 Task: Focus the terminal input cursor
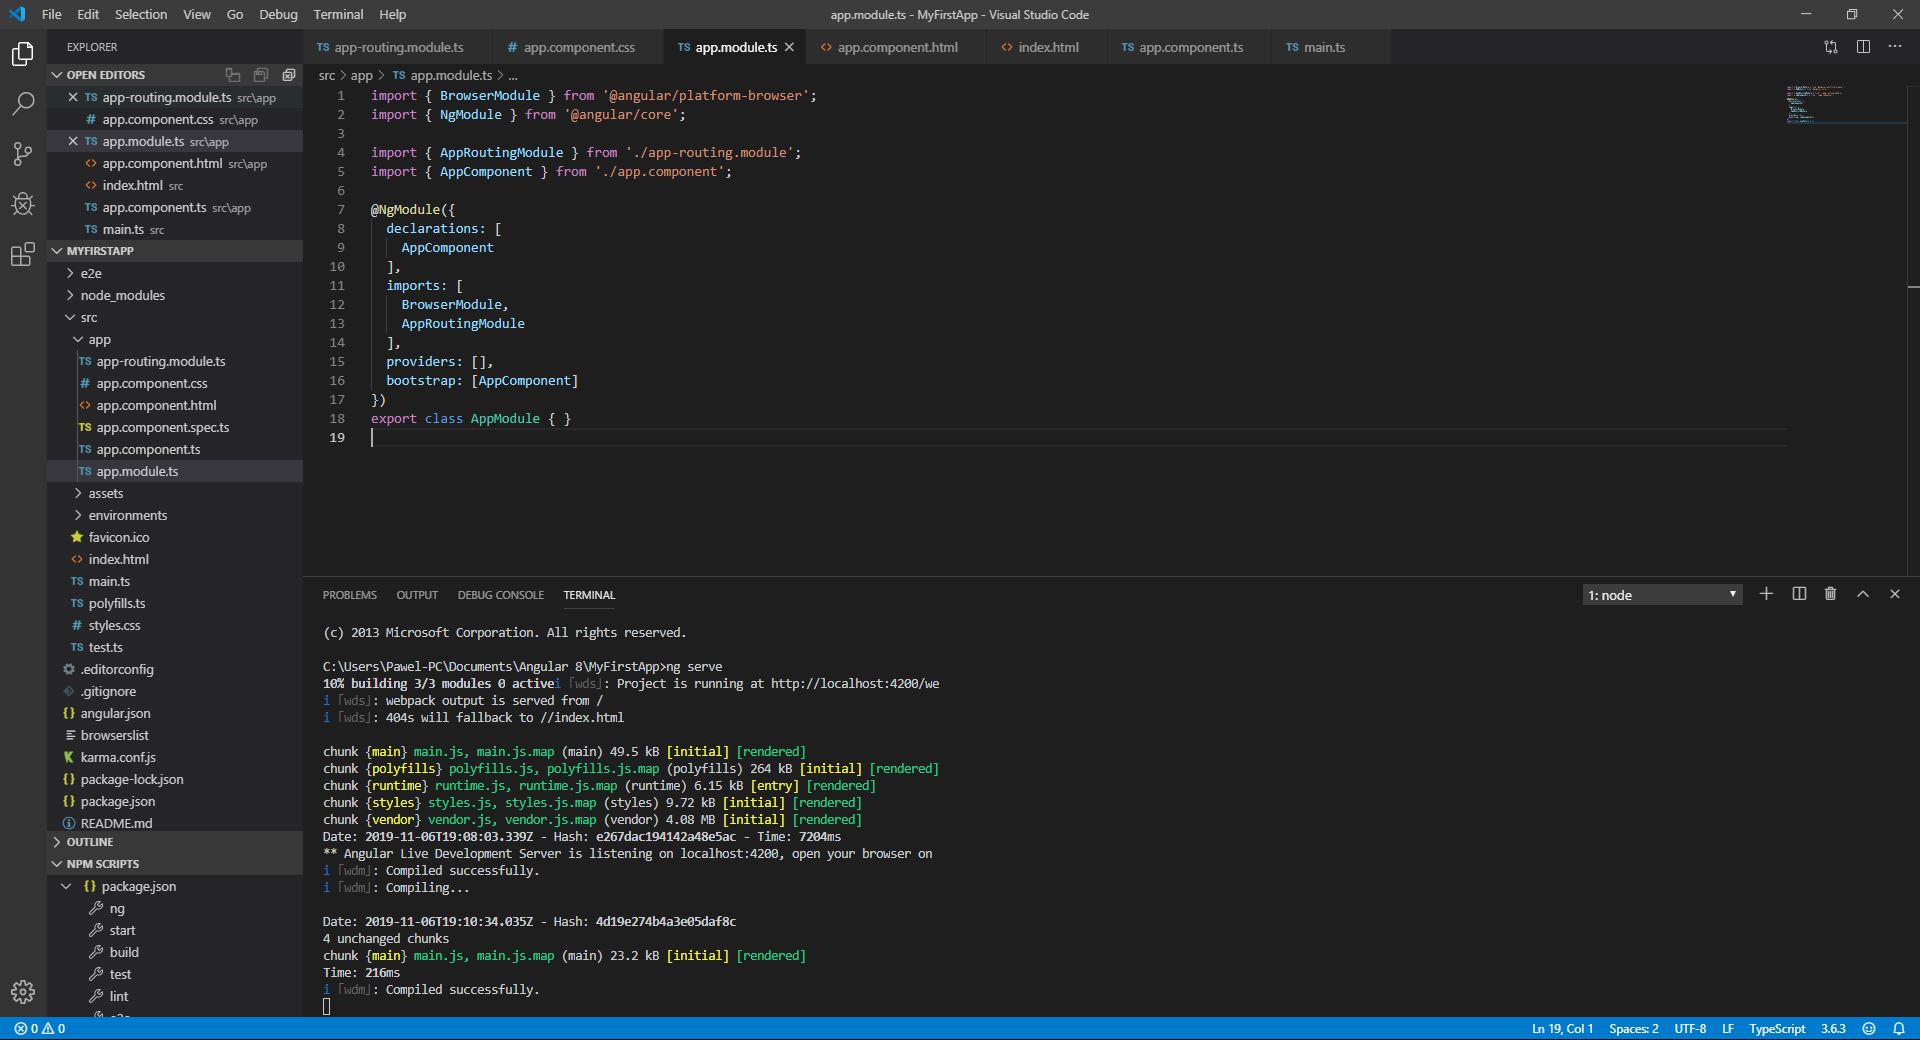[327, 1006]
